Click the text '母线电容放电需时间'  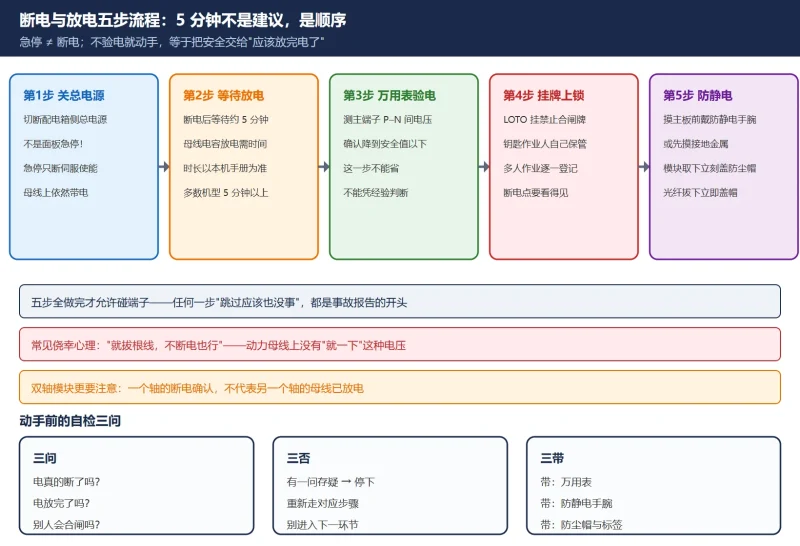click(x=225, y=144)
